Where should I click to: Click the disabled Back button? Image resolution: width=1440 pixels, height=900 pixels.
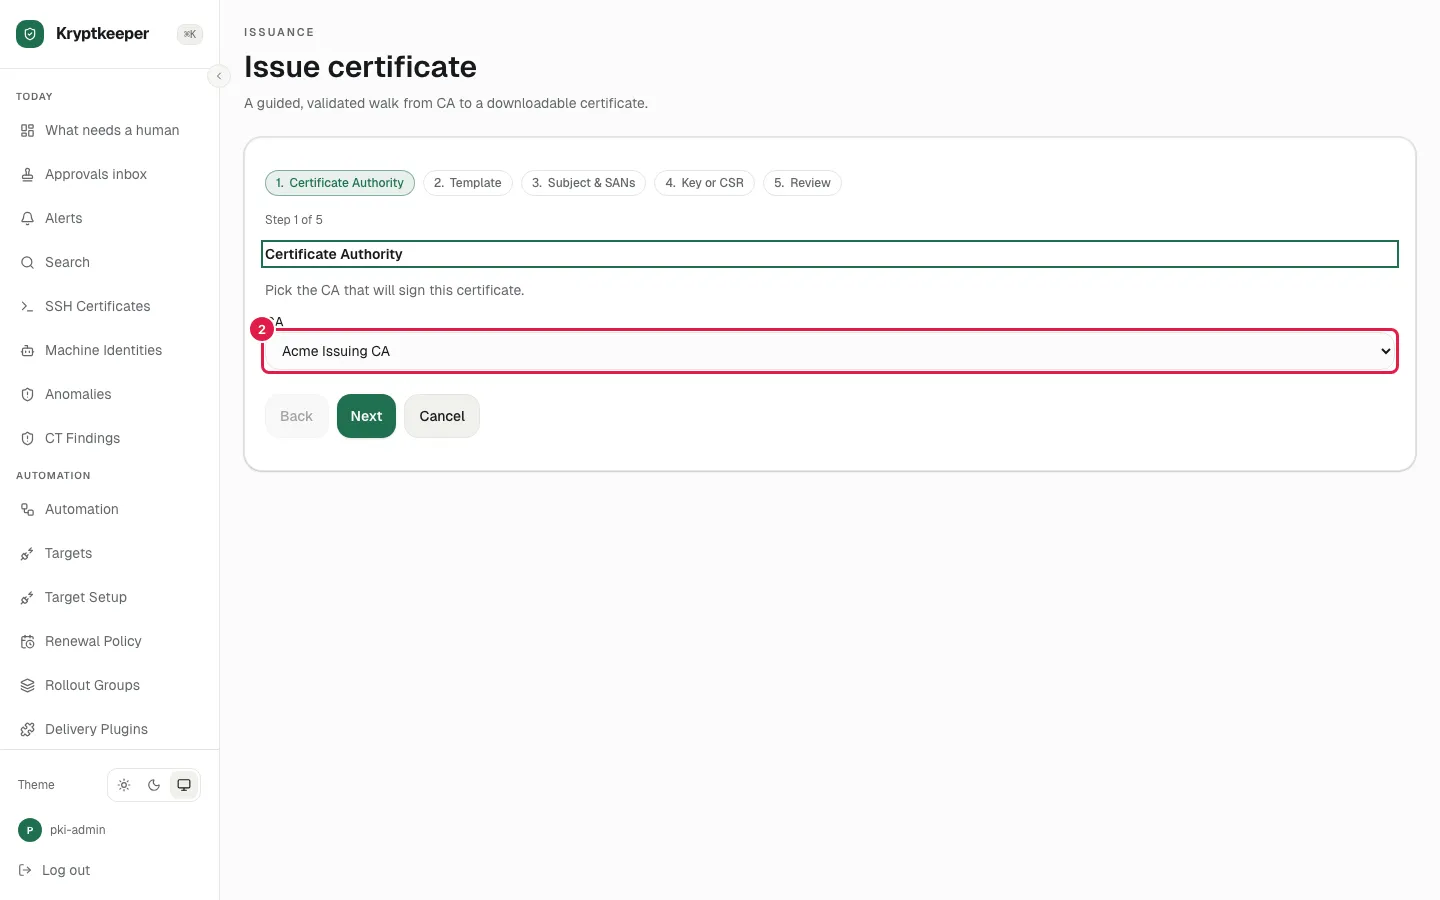coord(296,416)
